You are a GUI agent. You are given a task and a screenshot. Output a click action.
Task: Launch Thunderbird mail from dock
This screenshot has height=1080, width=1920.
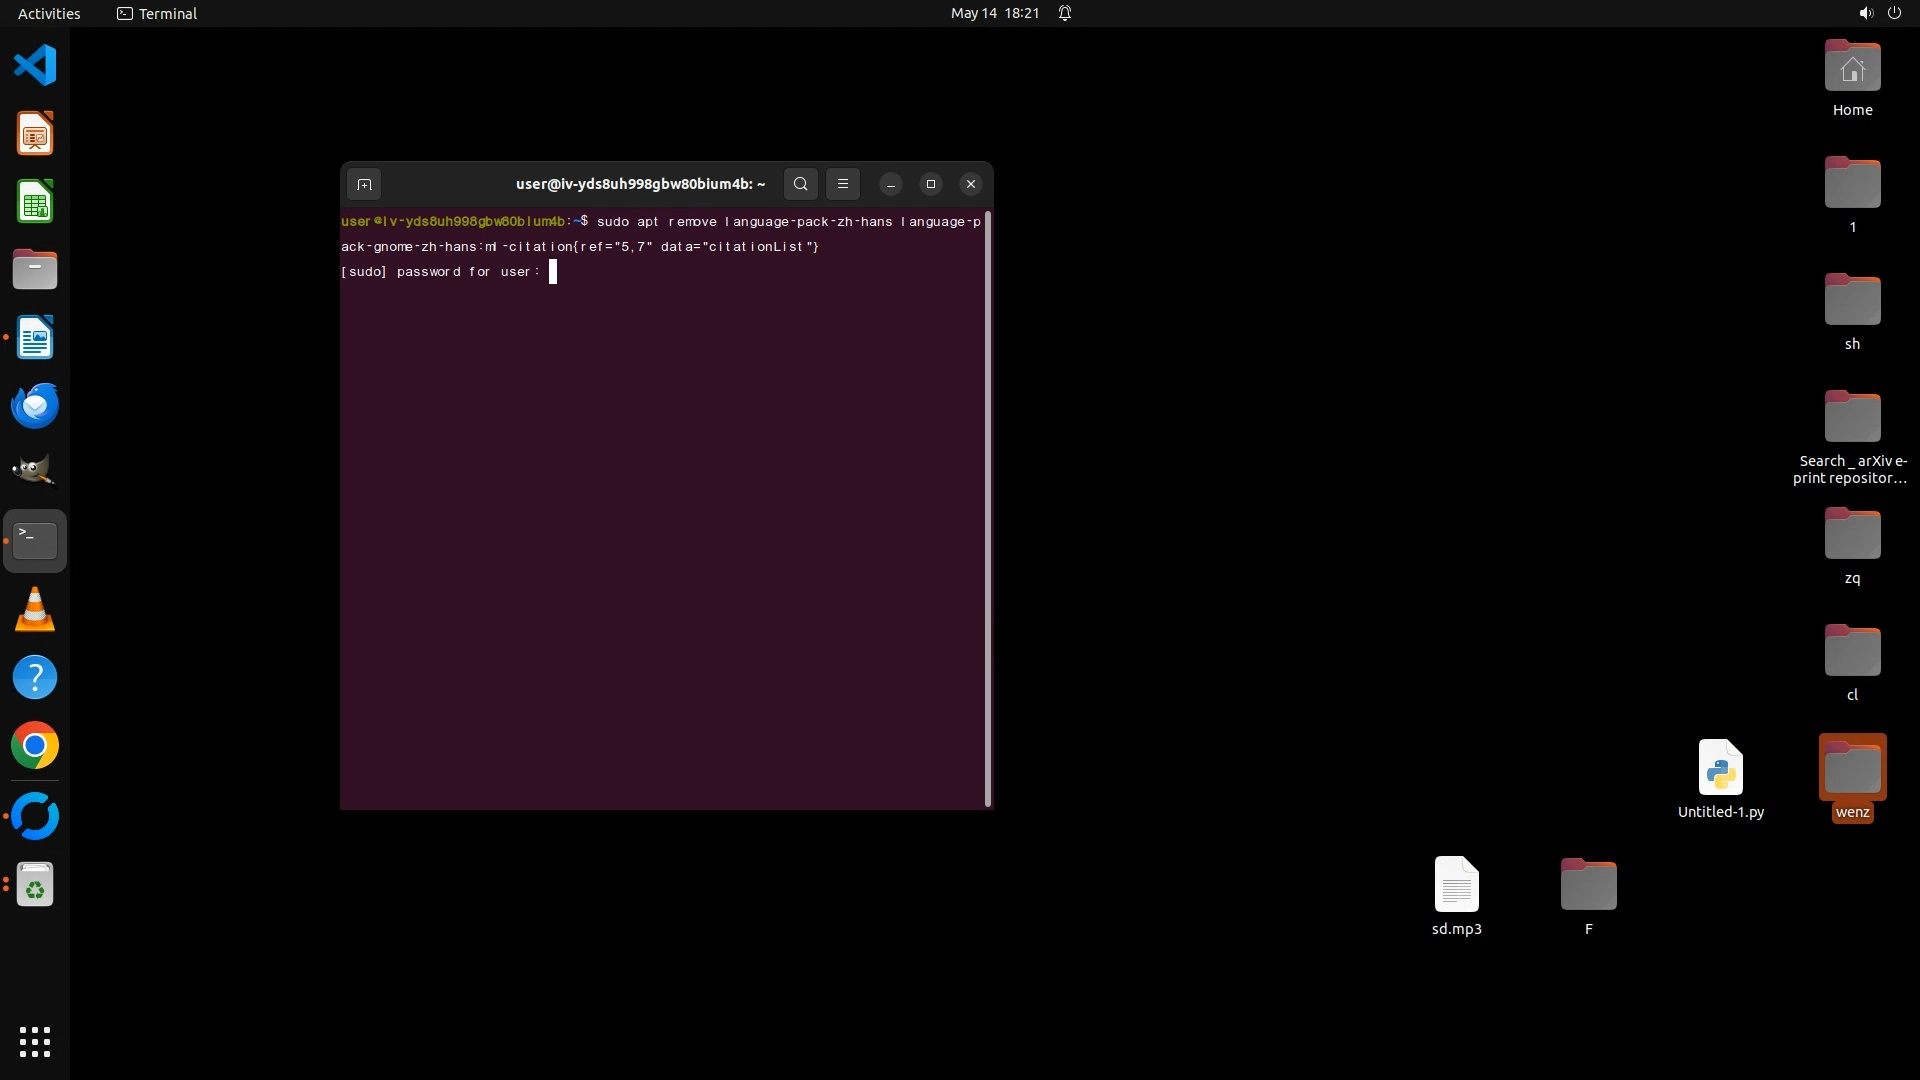35,406
